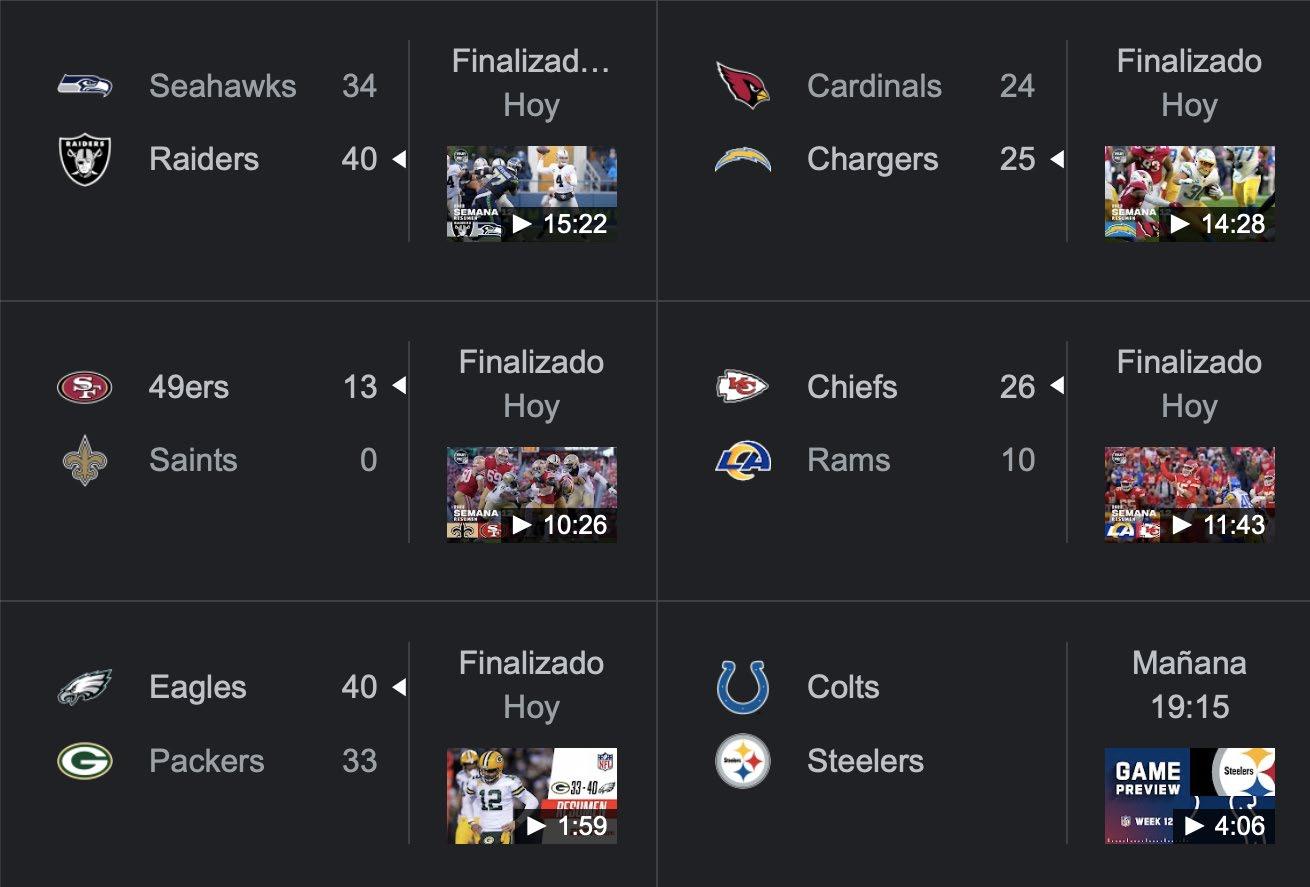Select the Saints fleur-de-lis logo
Image resolution: width=1310 pixels, height=887 pixels.
click(x=85, y=460)
